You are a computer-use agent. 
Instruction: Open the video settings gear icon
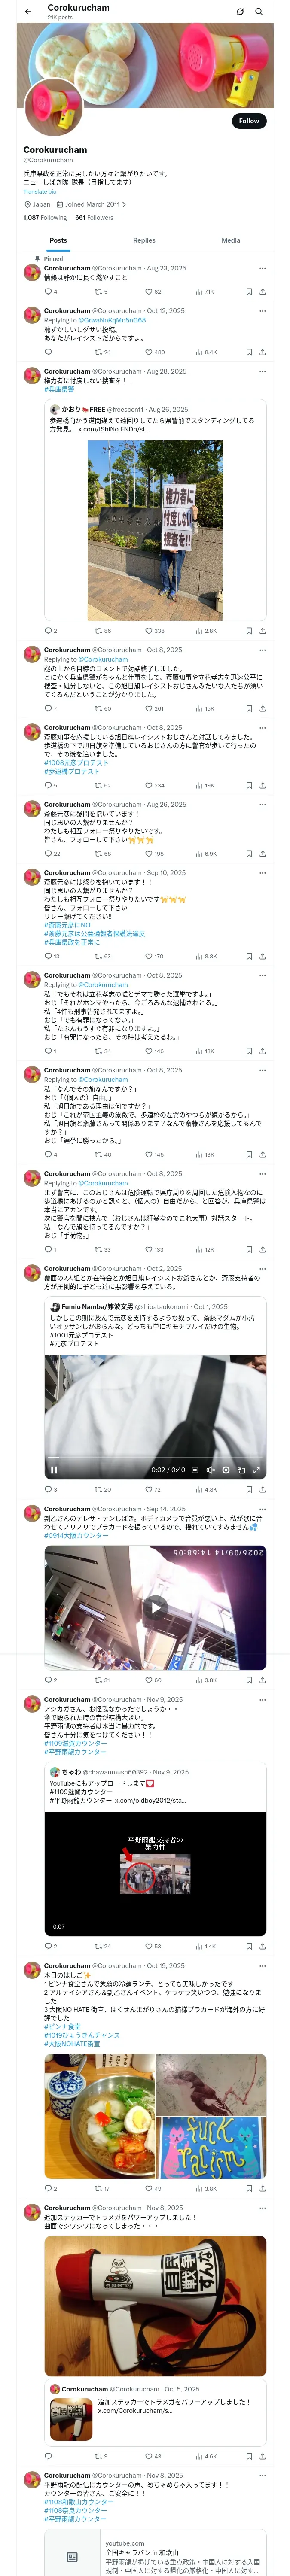(226, 1470)
